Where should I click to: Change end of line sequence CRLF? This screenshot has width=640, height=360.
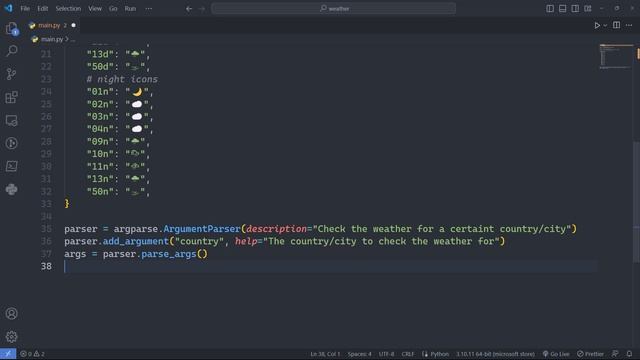pos(407,354)
